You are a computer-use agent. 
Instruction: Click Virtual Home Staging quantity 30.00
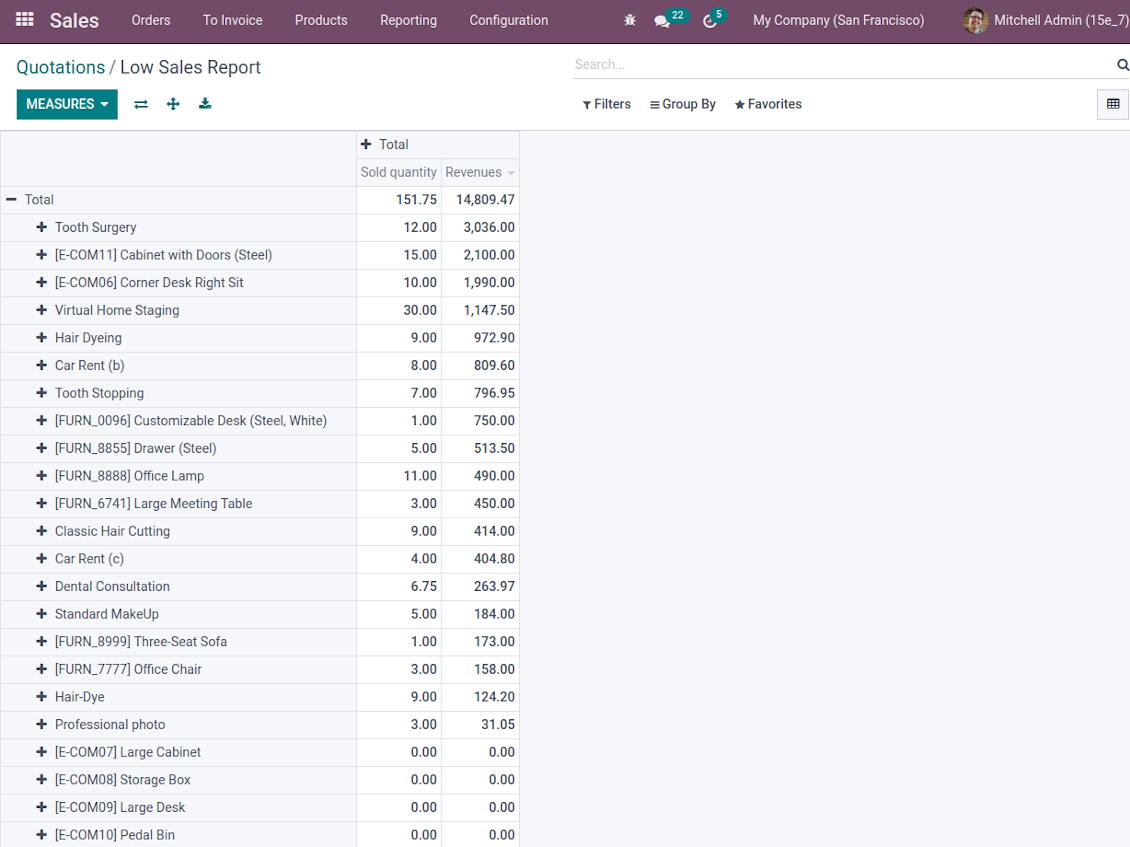399,310
